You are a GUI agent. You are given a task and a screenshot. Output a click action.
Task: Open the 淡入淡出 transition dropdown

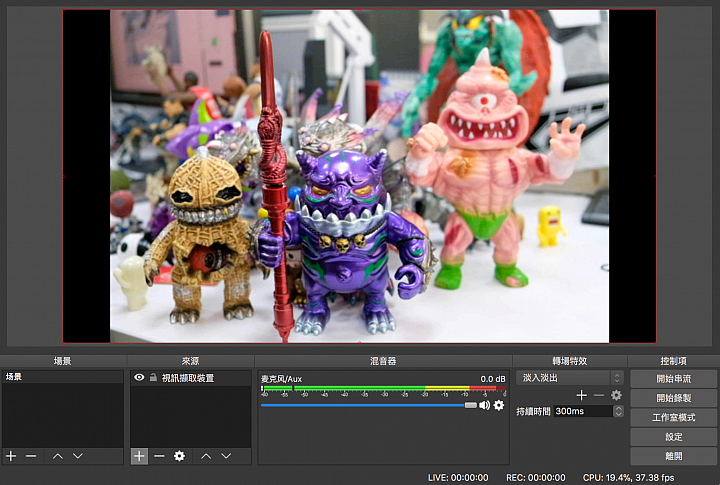coord(570,378)
